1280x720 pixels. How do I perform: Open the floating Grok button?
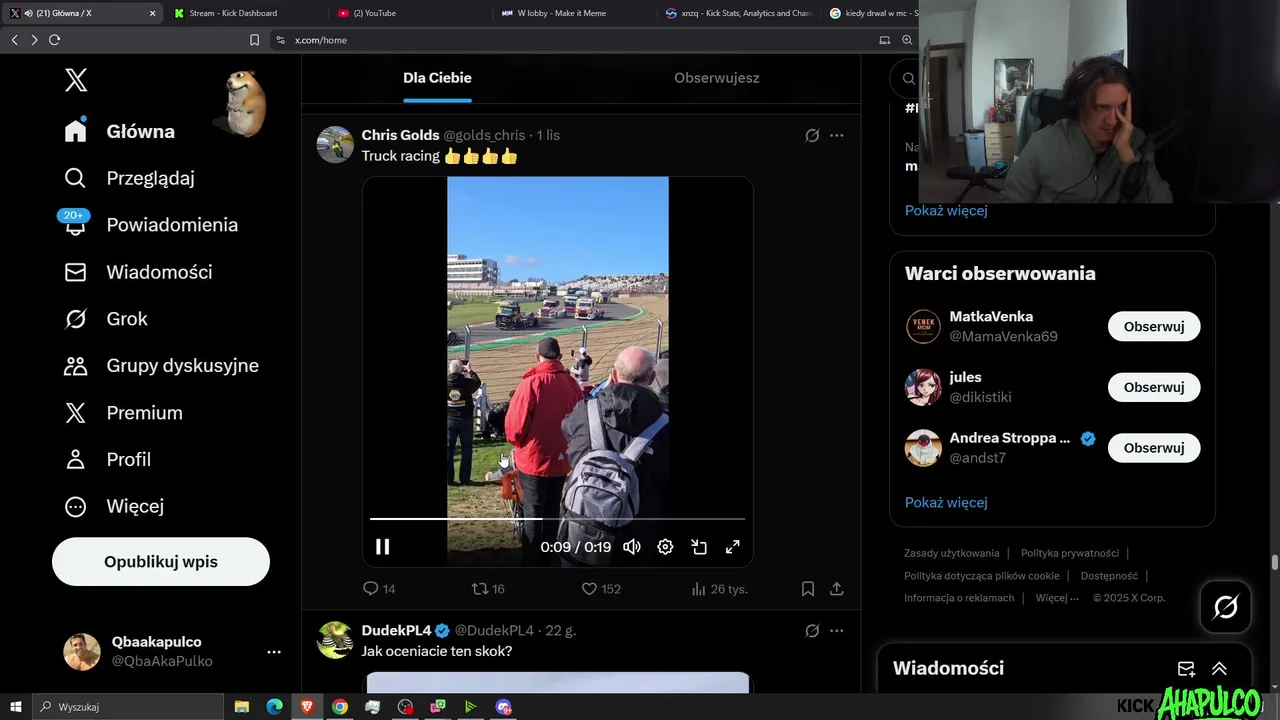point(1225,607)
